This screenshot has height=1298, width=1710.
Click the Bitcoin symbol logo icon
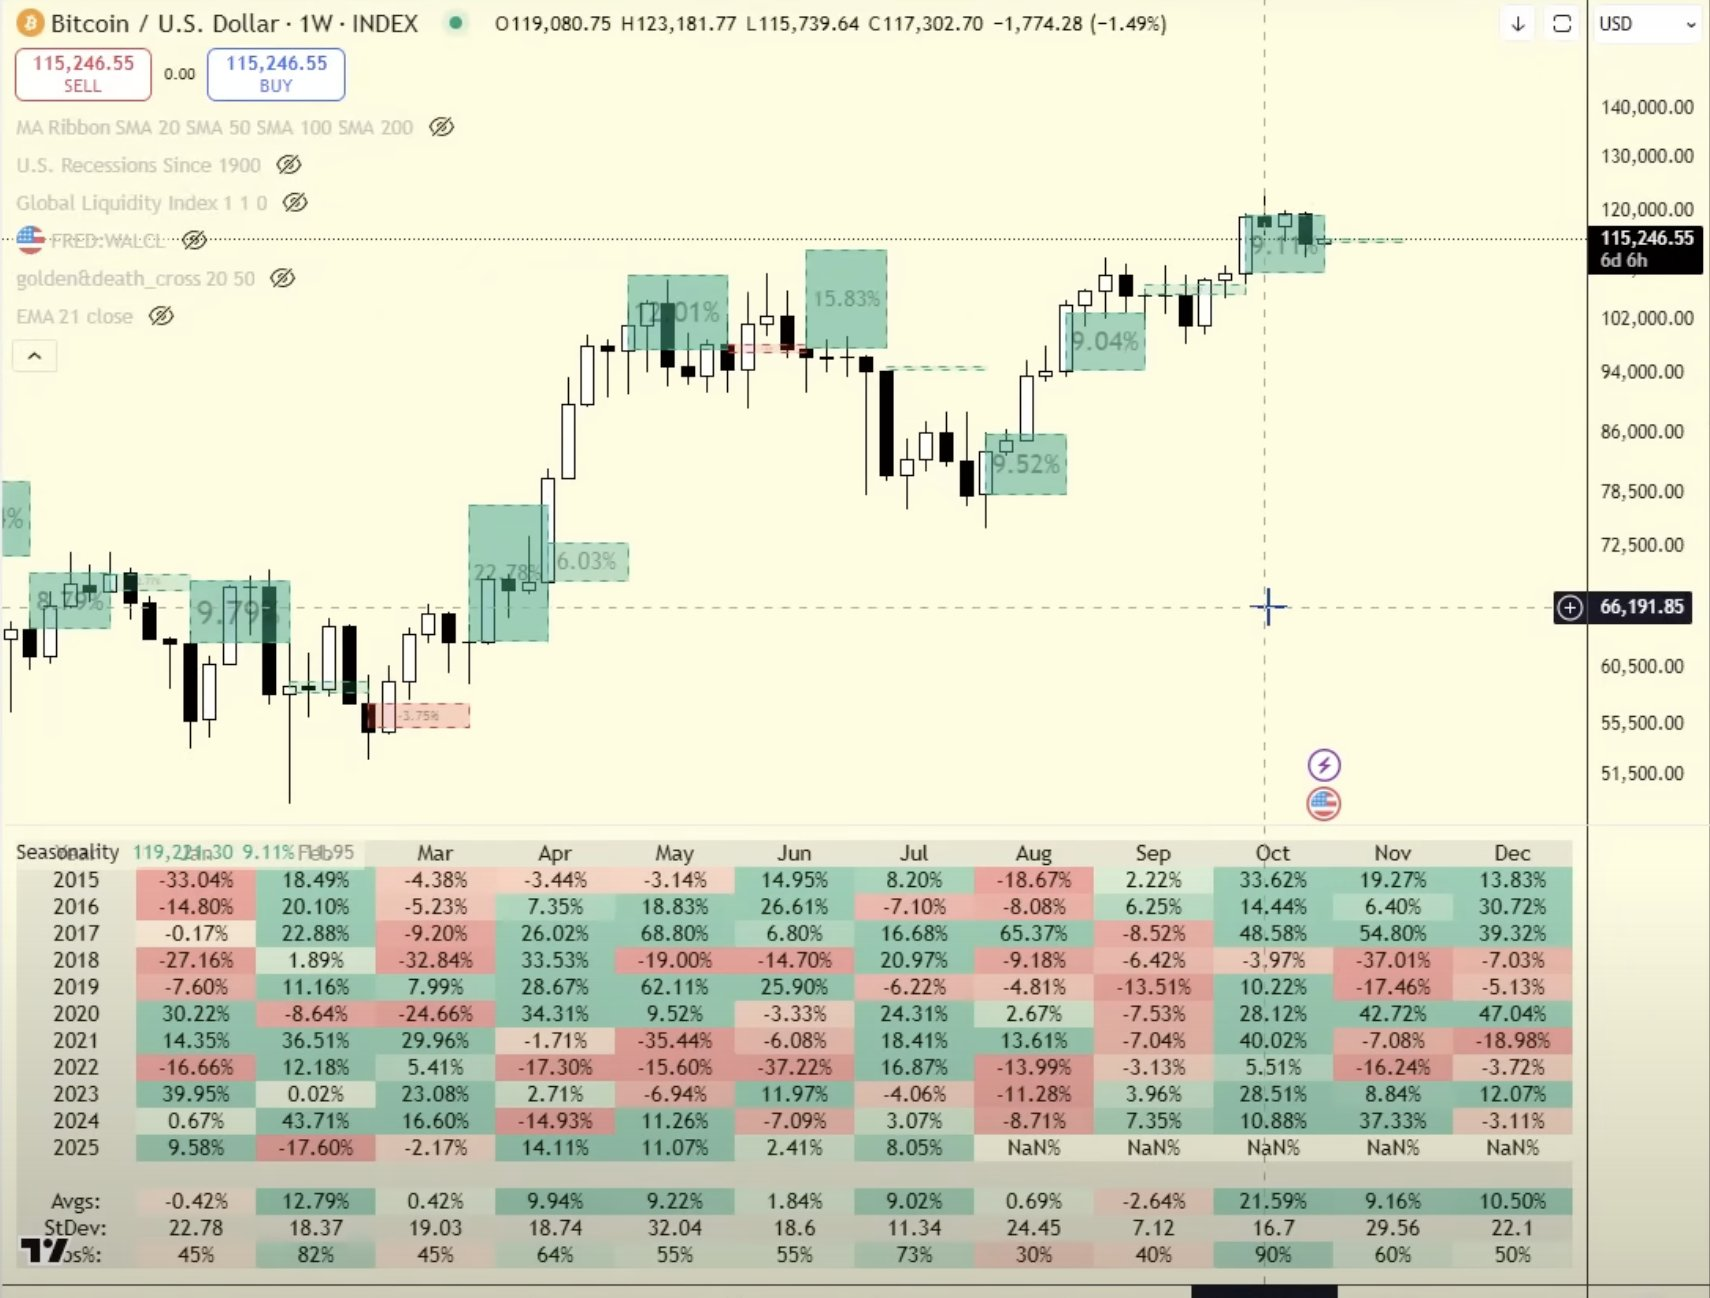coord(31,23)
